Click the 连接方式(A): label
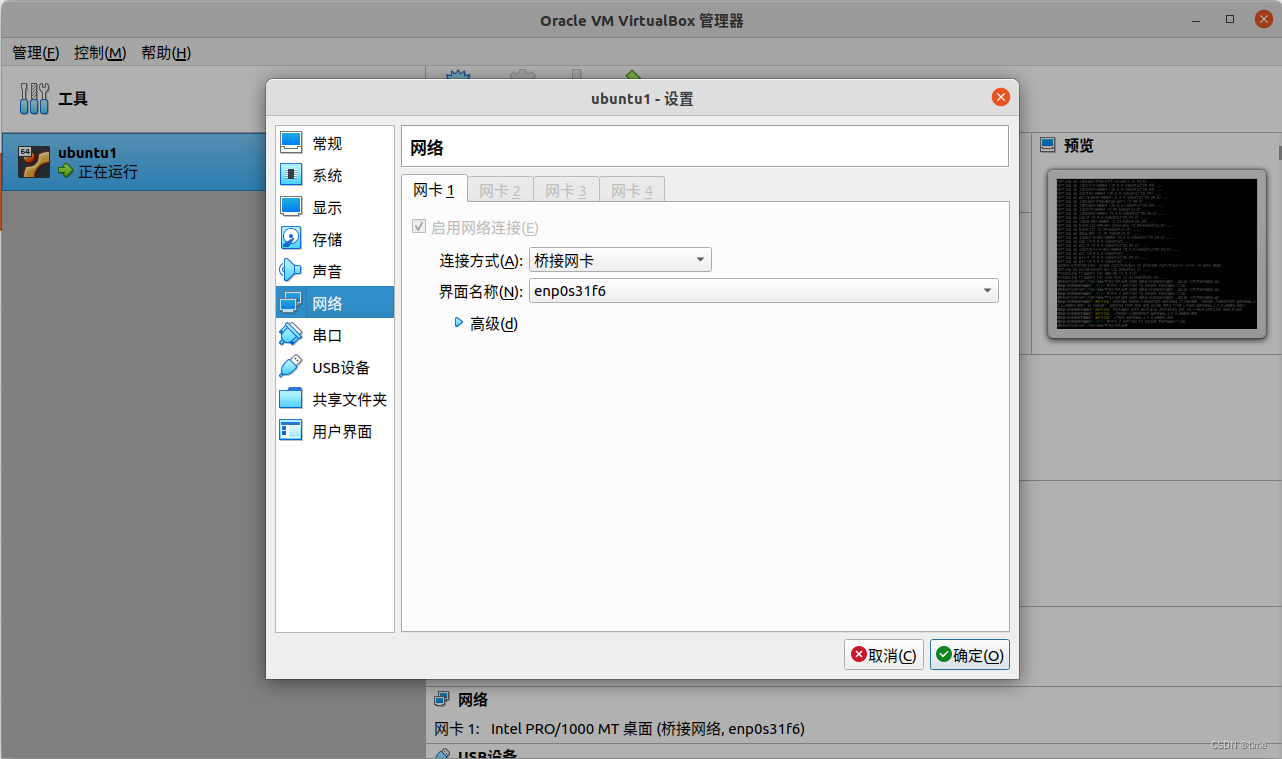 pyautogui.click(x=481, y=261)
